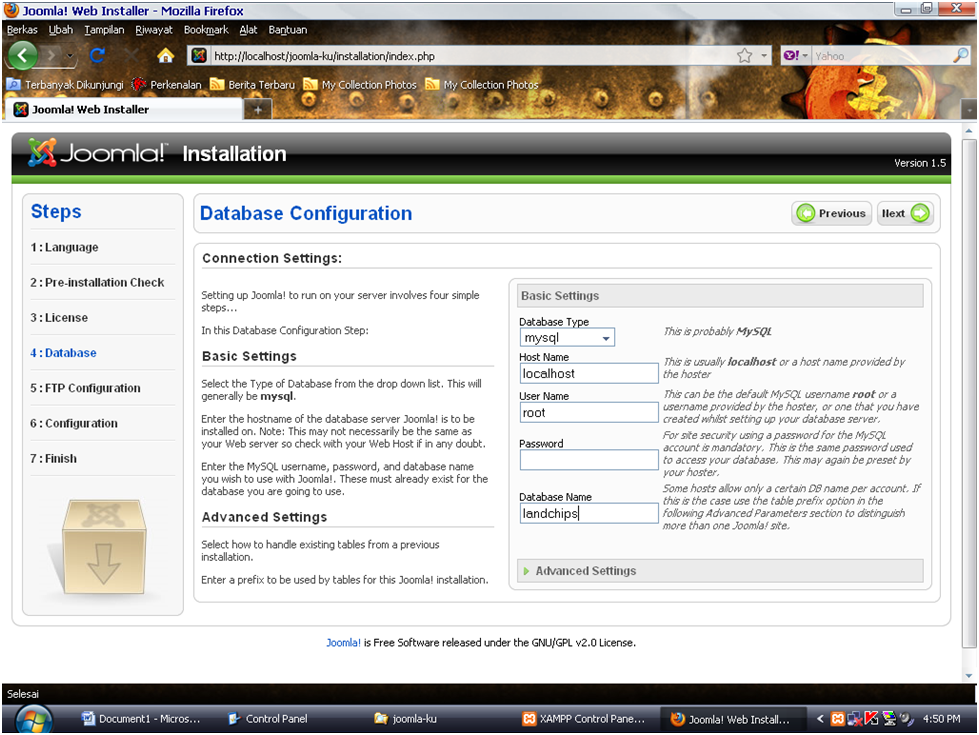Screen dimensions: 979x735
Task: Click the Basic Settings panel header
Action: [720, 296]
